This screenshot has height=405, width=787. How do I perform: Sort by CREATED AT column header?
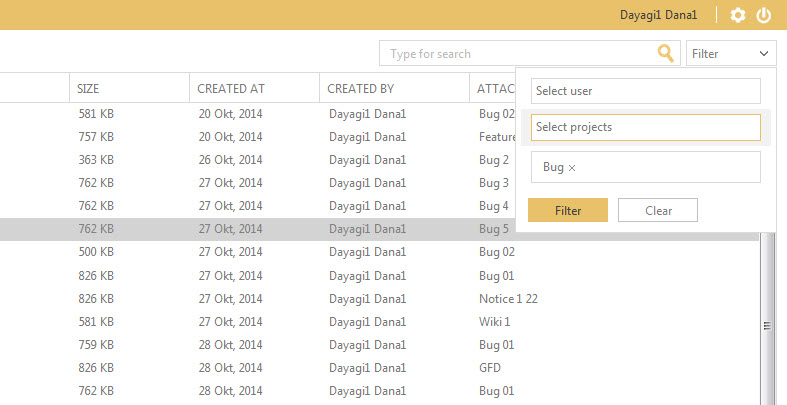click(229, 89)
